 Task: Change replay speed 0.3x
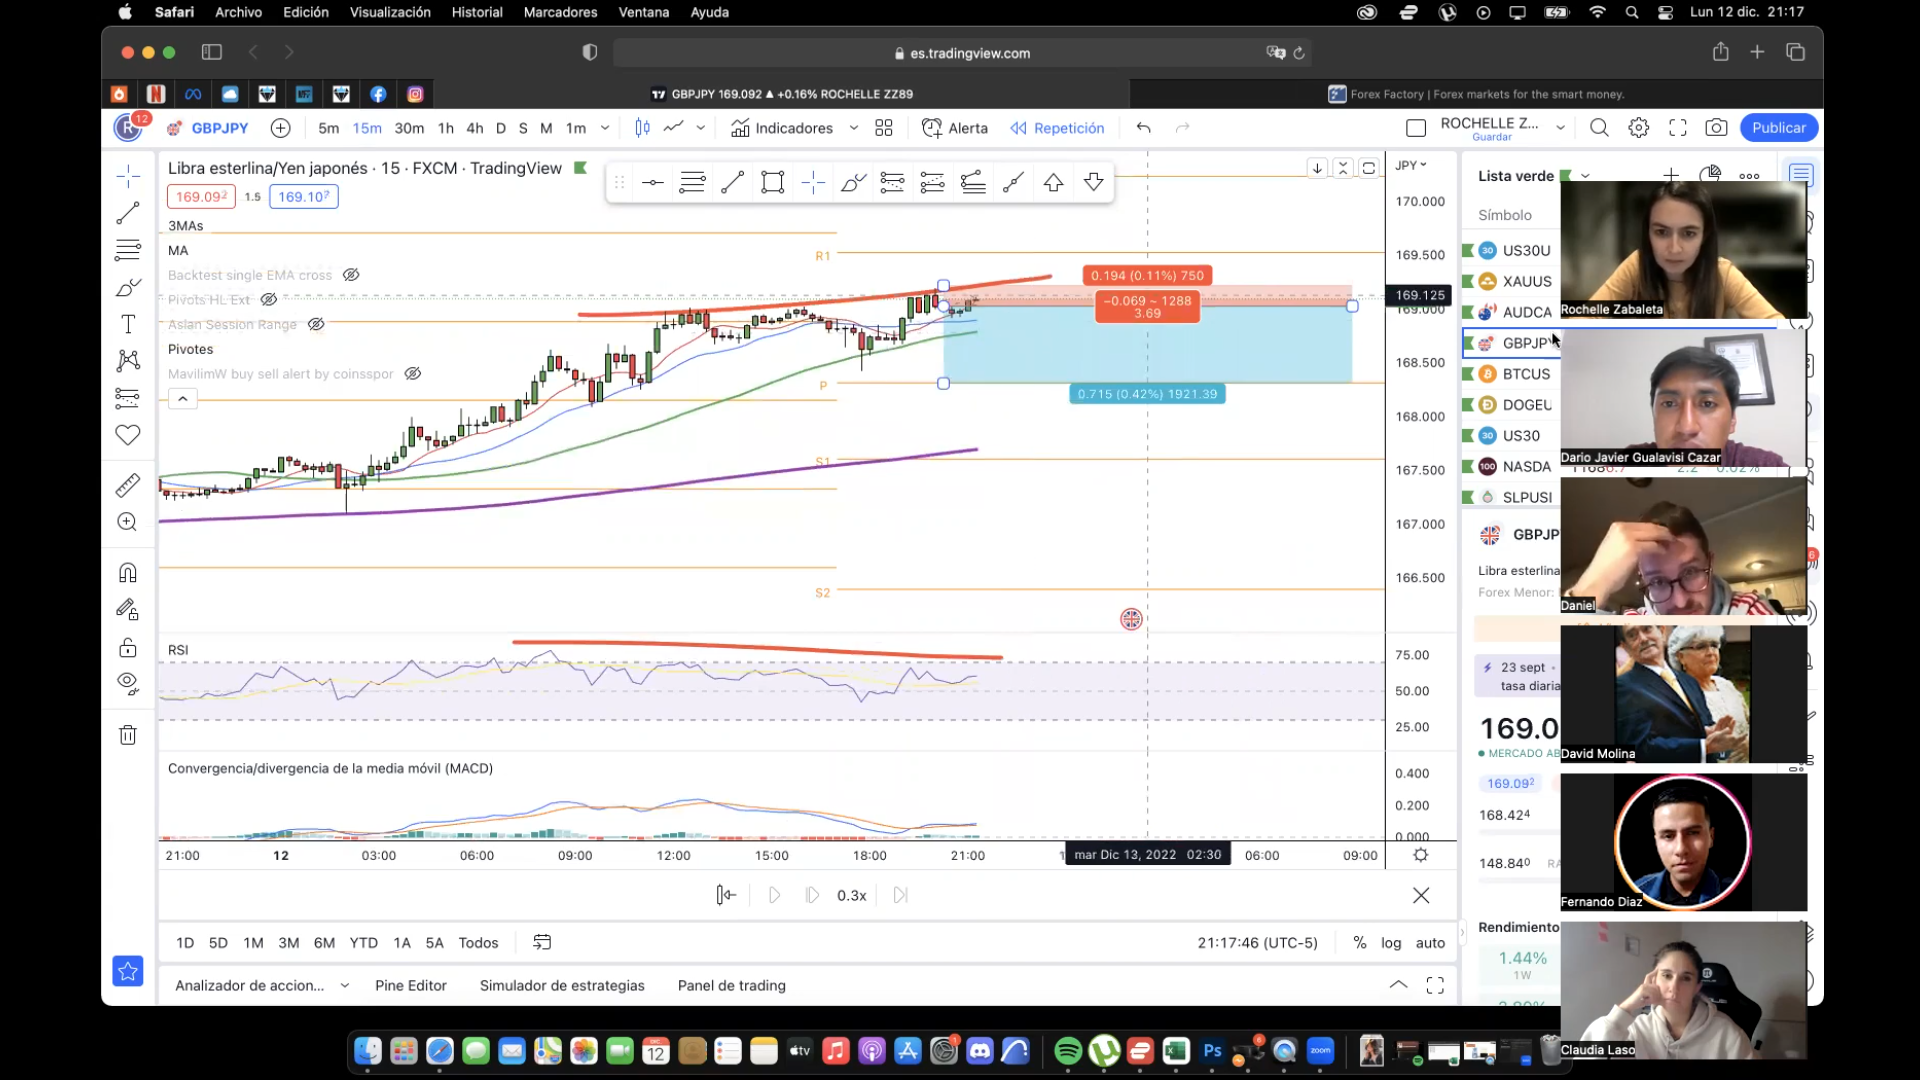852,896
